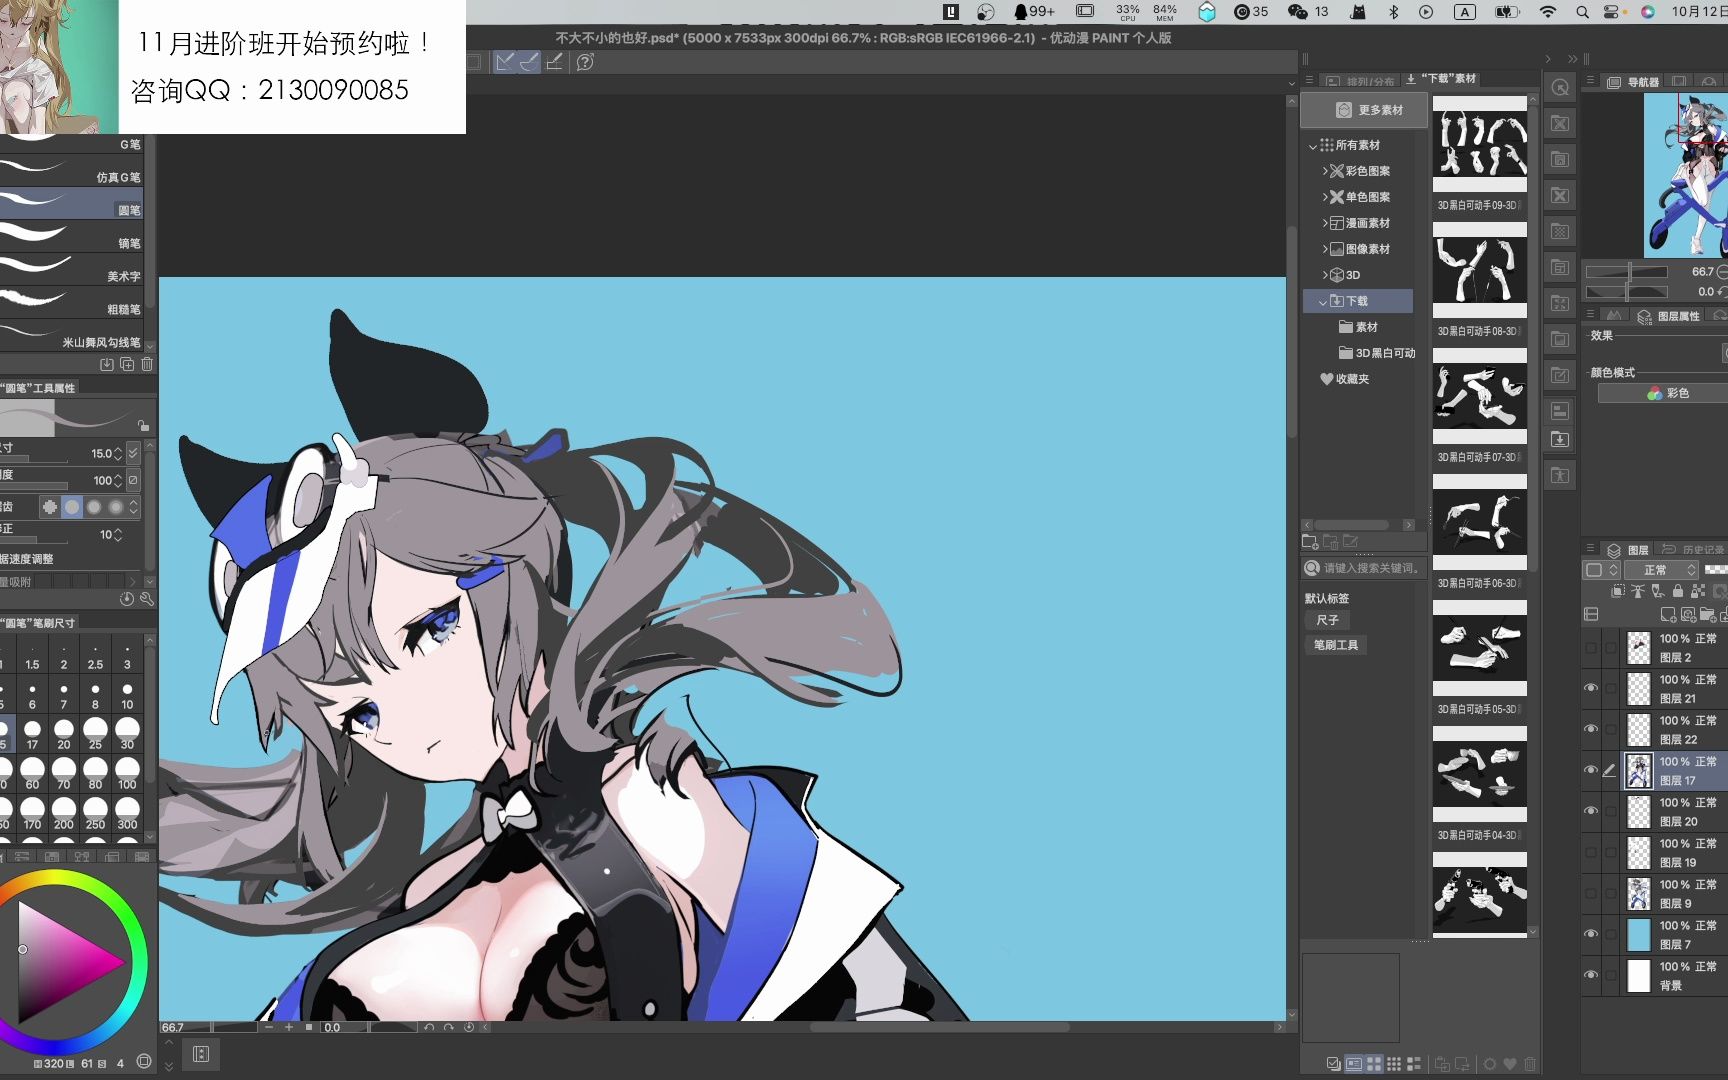Expand the 3D material folder

click(1325, 275)
